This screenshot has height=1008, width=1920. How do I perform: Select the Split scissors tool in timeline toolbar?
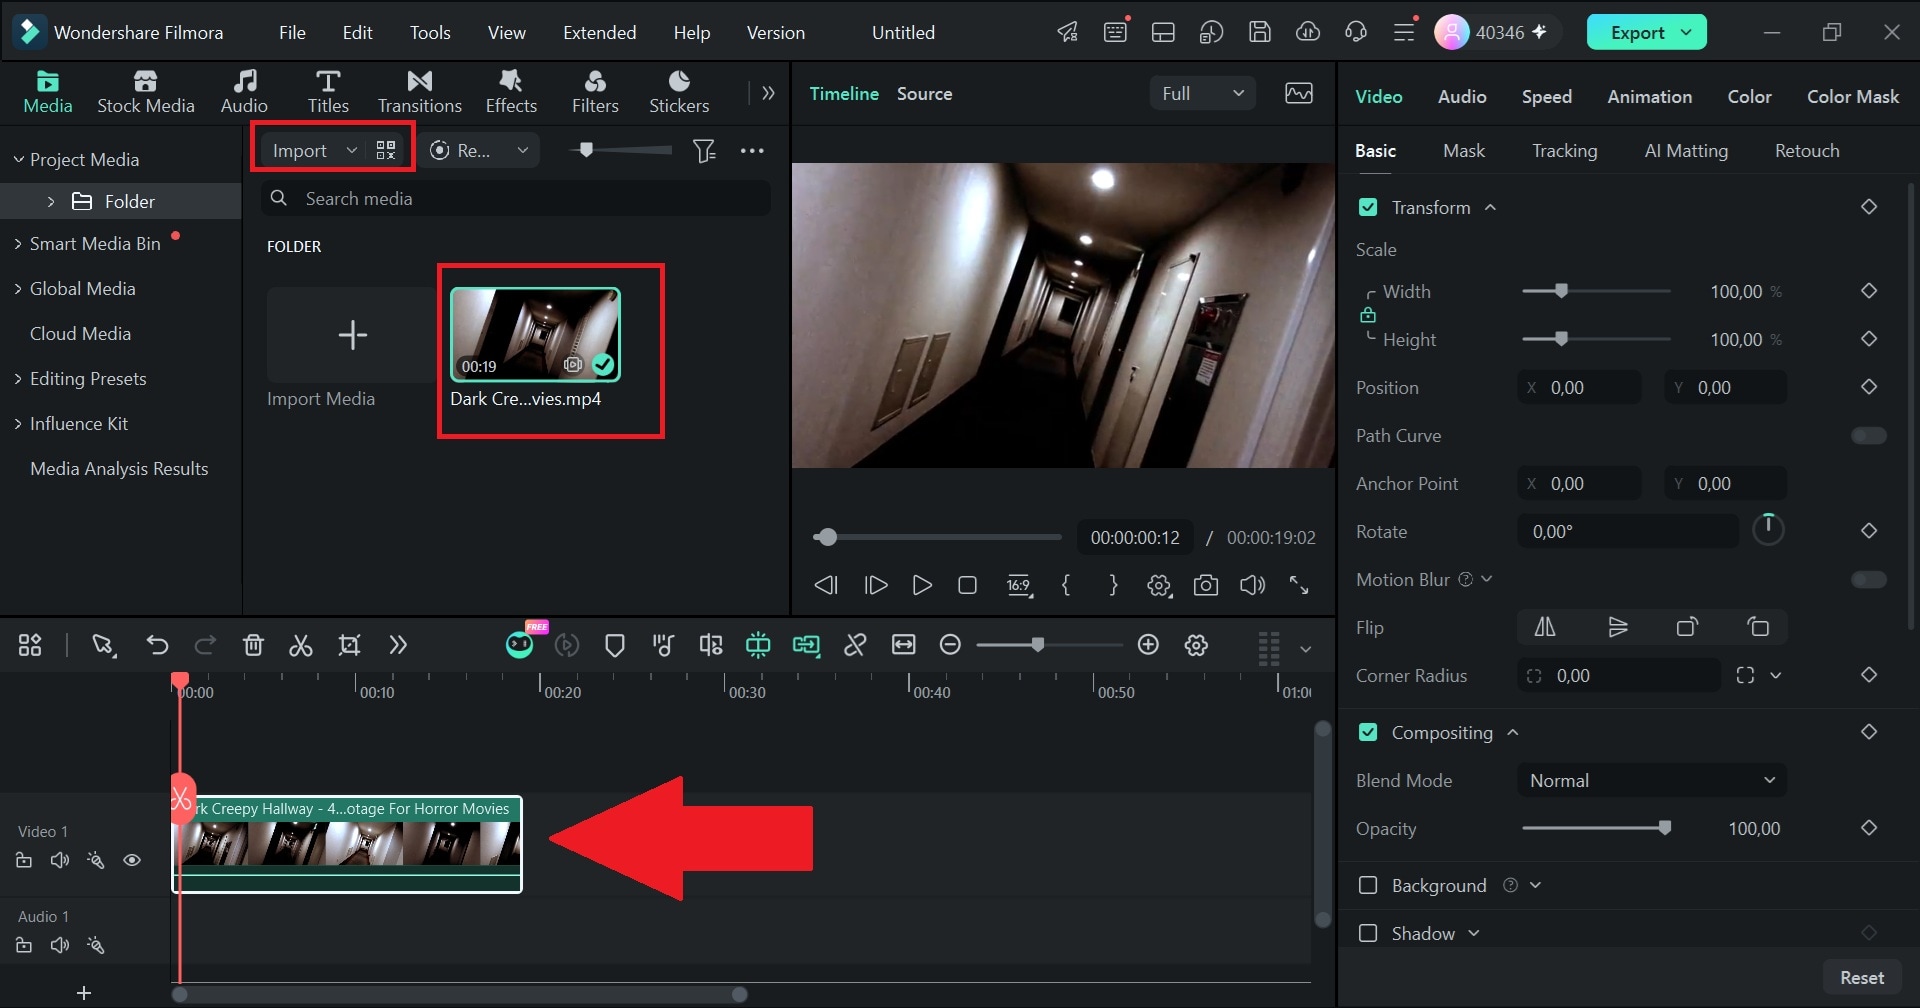point(300,646)
